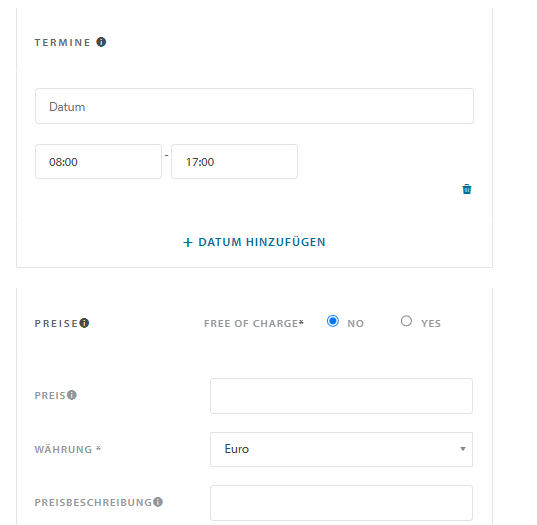The height and width of the screenshot is (525, 537).
Task: Delete the date entry with trash icon
Action: (x=466, y=189)
